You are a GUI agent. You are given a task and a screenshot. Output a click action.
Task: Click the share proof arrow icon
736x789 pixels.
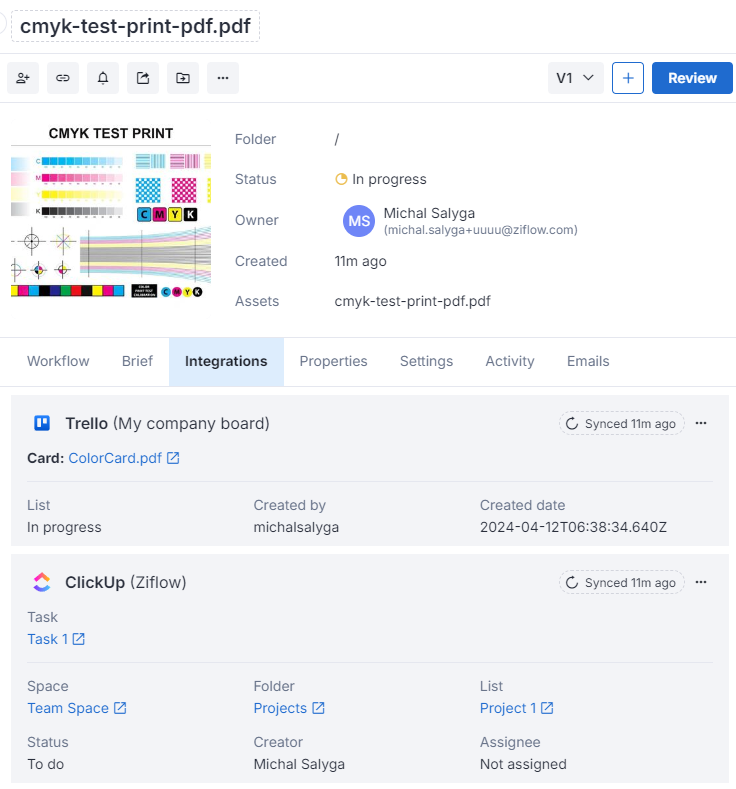point(143,78)
